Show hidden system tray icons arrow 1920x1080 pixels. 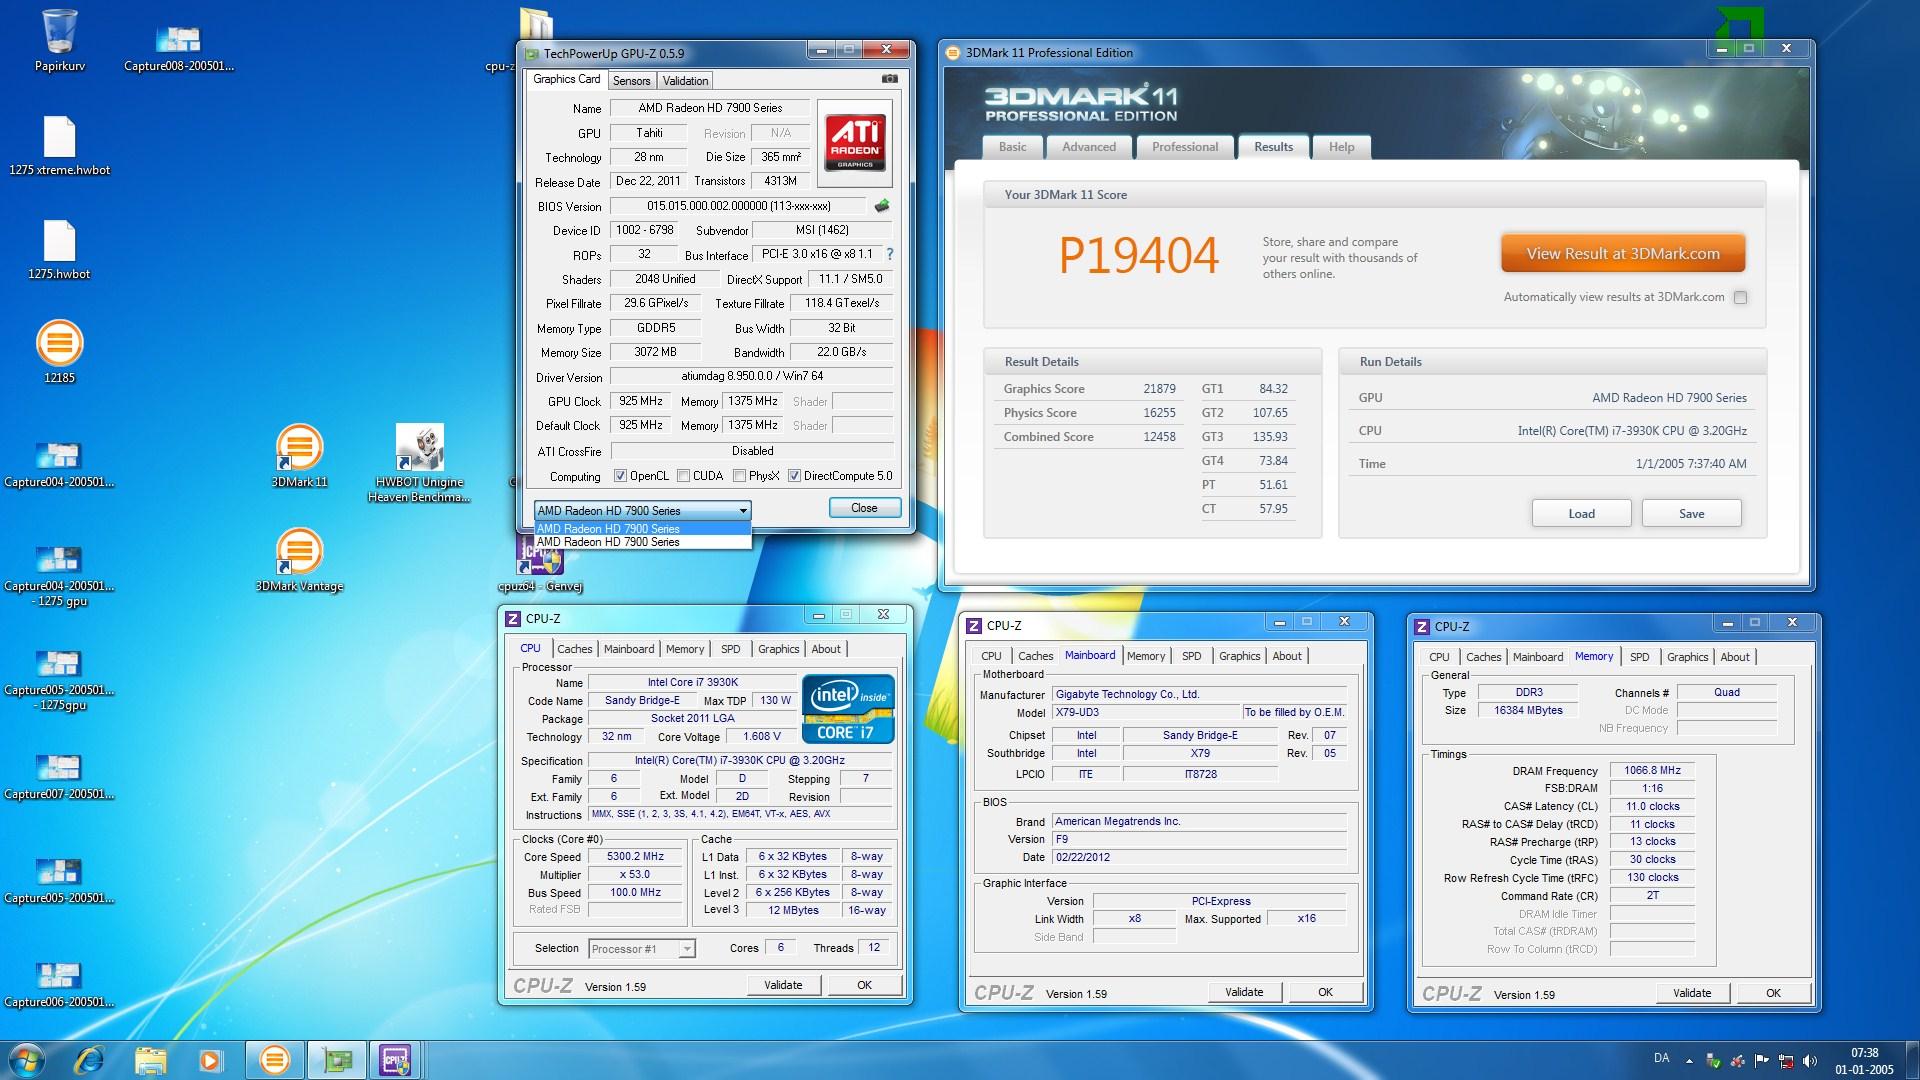pos(1690,1061)
